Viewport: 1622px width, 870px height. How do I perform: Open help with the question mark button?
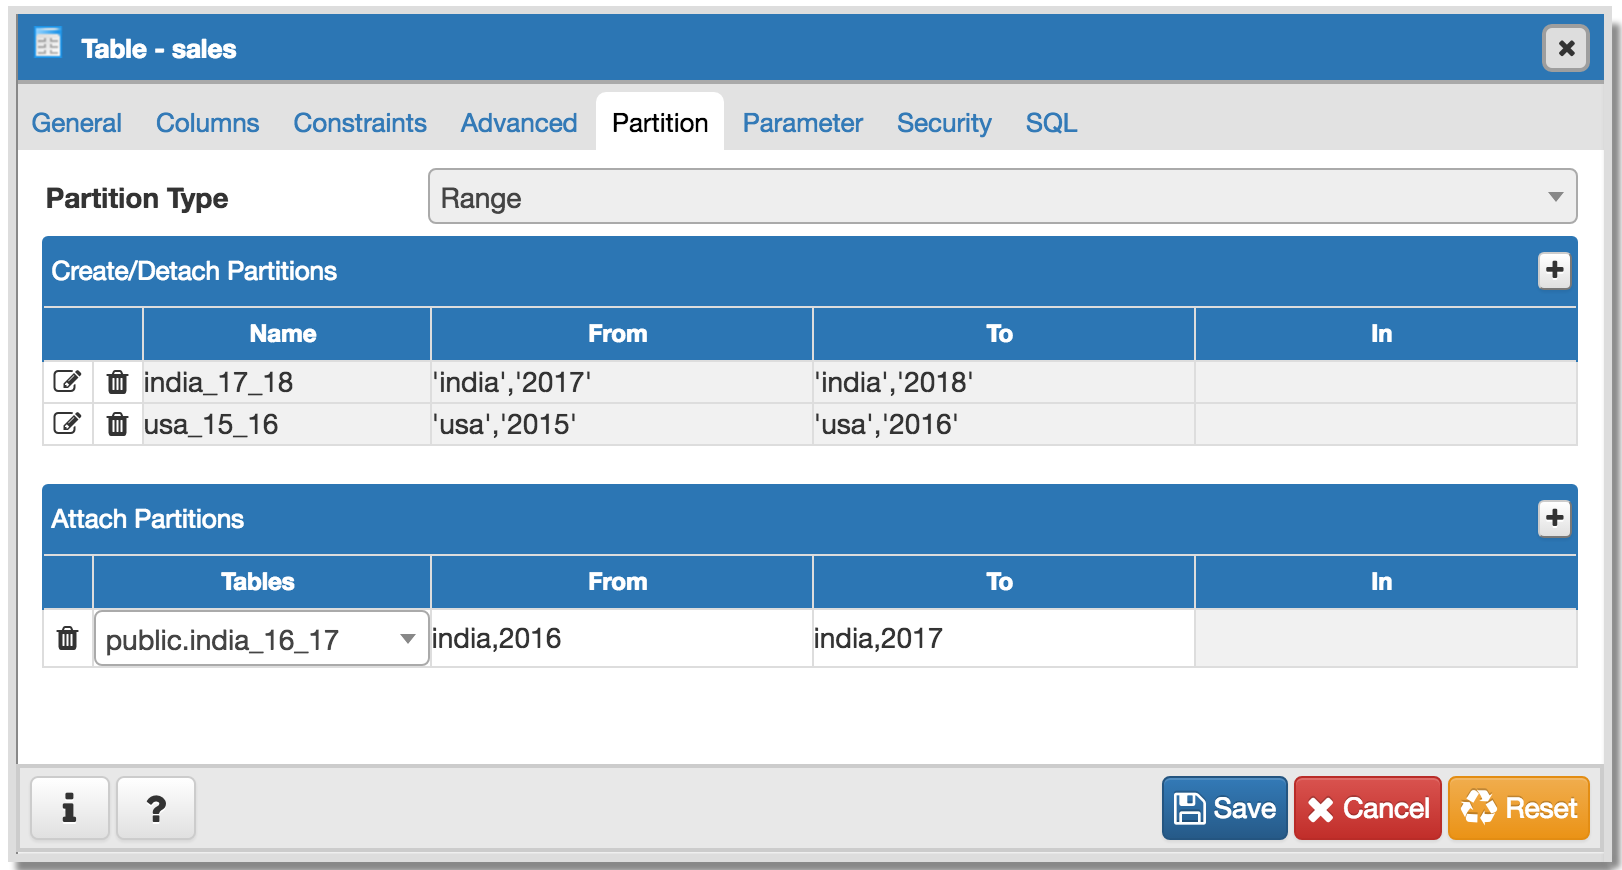(156, 808)
